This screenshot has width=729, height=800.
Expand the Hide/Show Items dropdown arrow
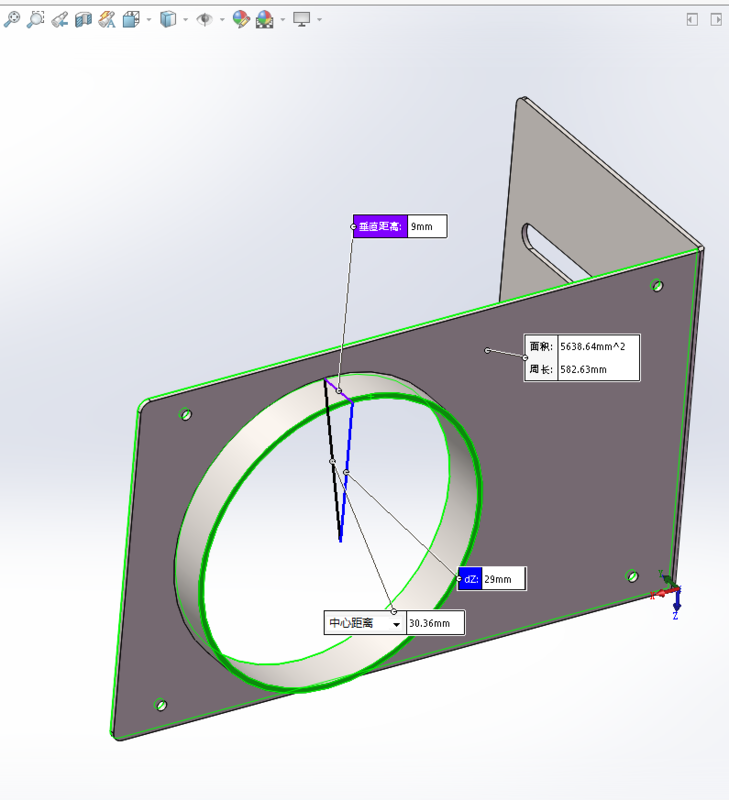point(221,19)
